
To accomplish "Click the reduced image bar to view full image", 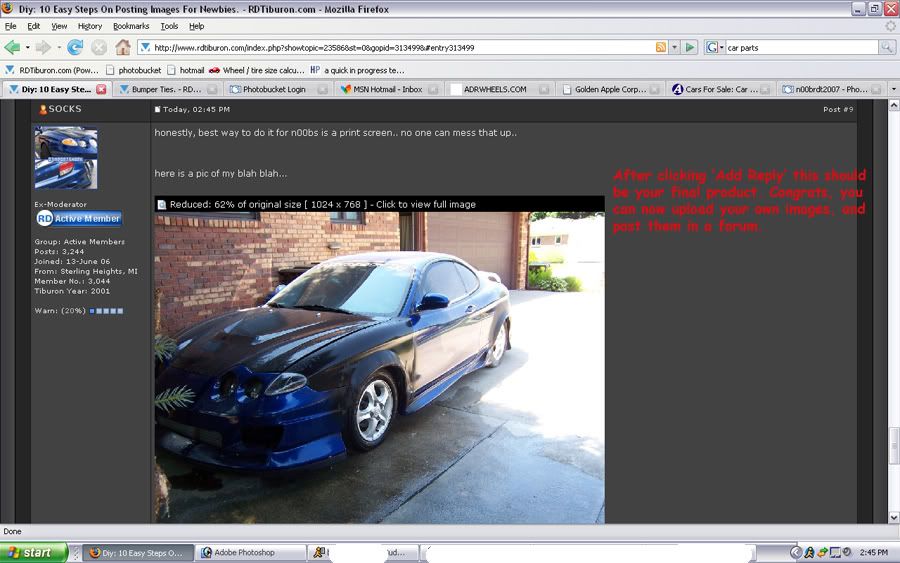I will 379,204.
